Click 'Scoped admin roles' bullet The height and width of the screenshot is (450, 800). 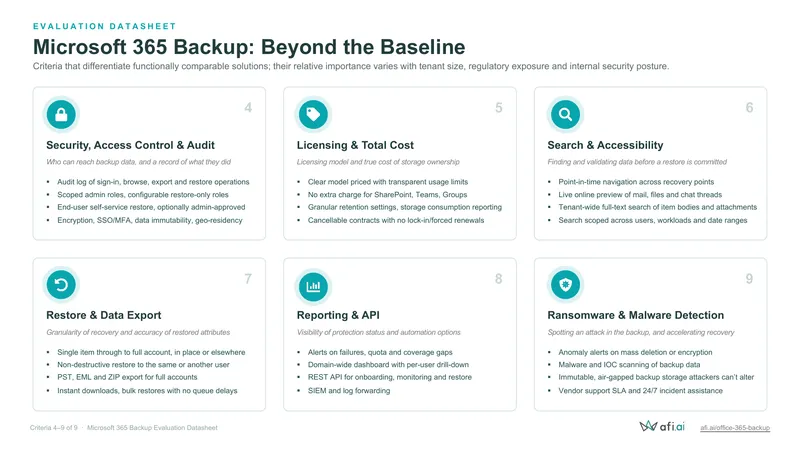pyautogui.click(x=143, y=194)
